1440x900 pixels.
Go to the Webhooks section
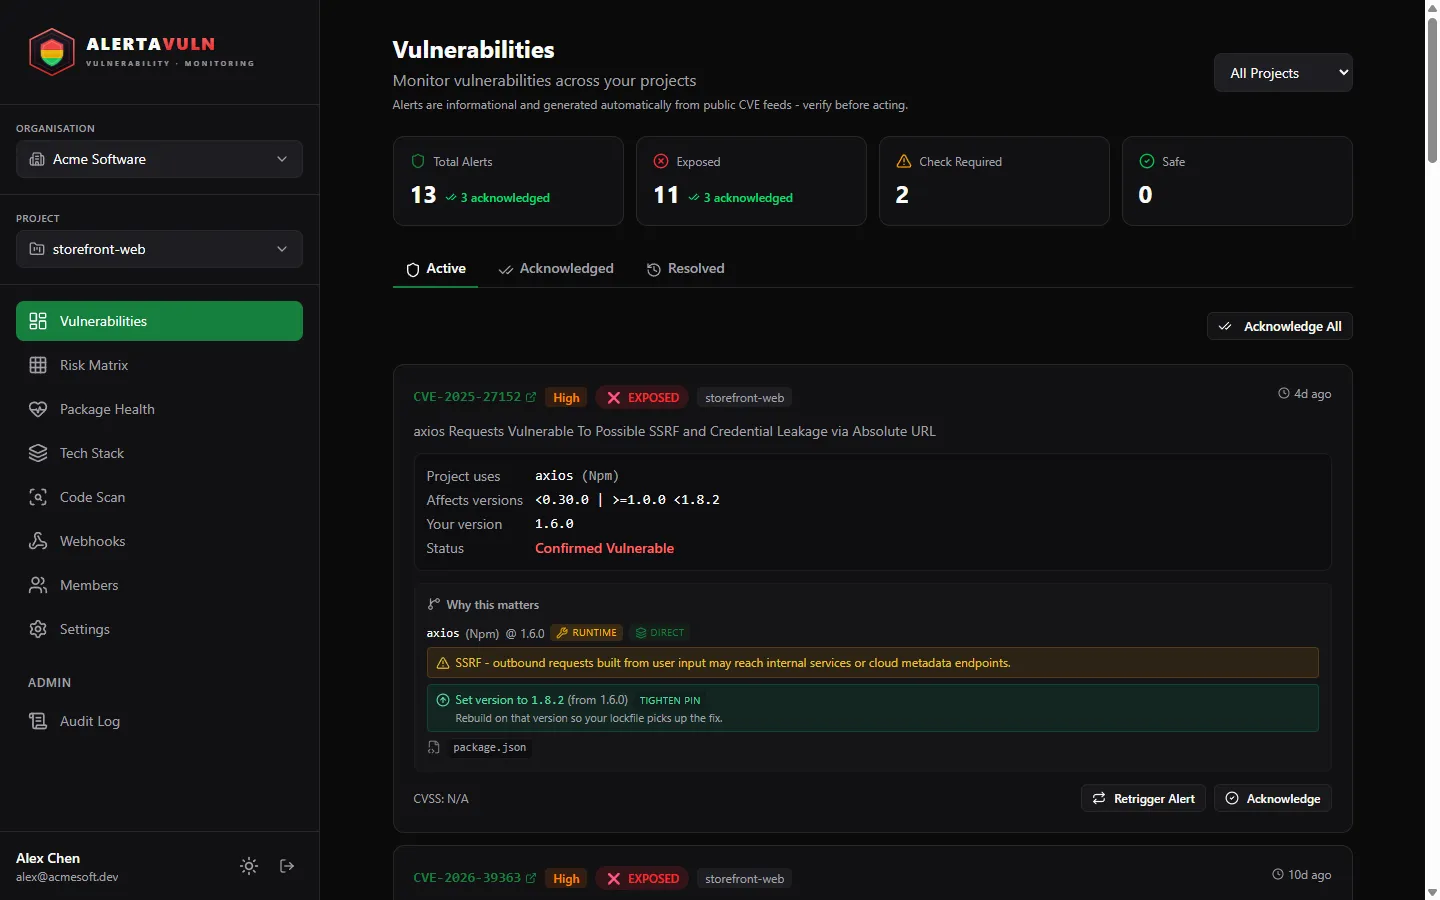coord(159,541)
